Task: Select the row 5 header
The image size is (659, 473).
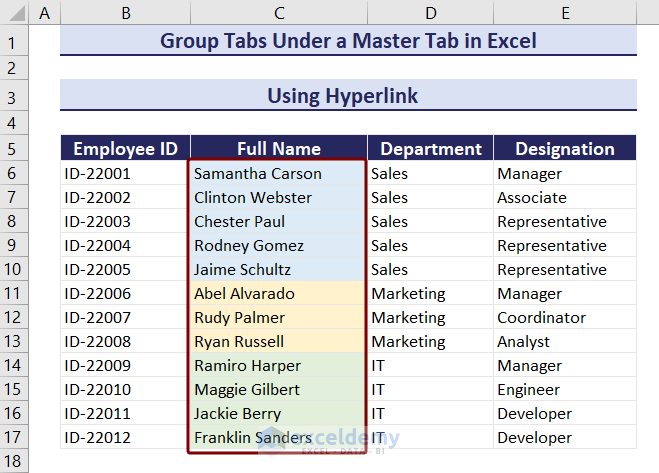Action: [14, 149]
